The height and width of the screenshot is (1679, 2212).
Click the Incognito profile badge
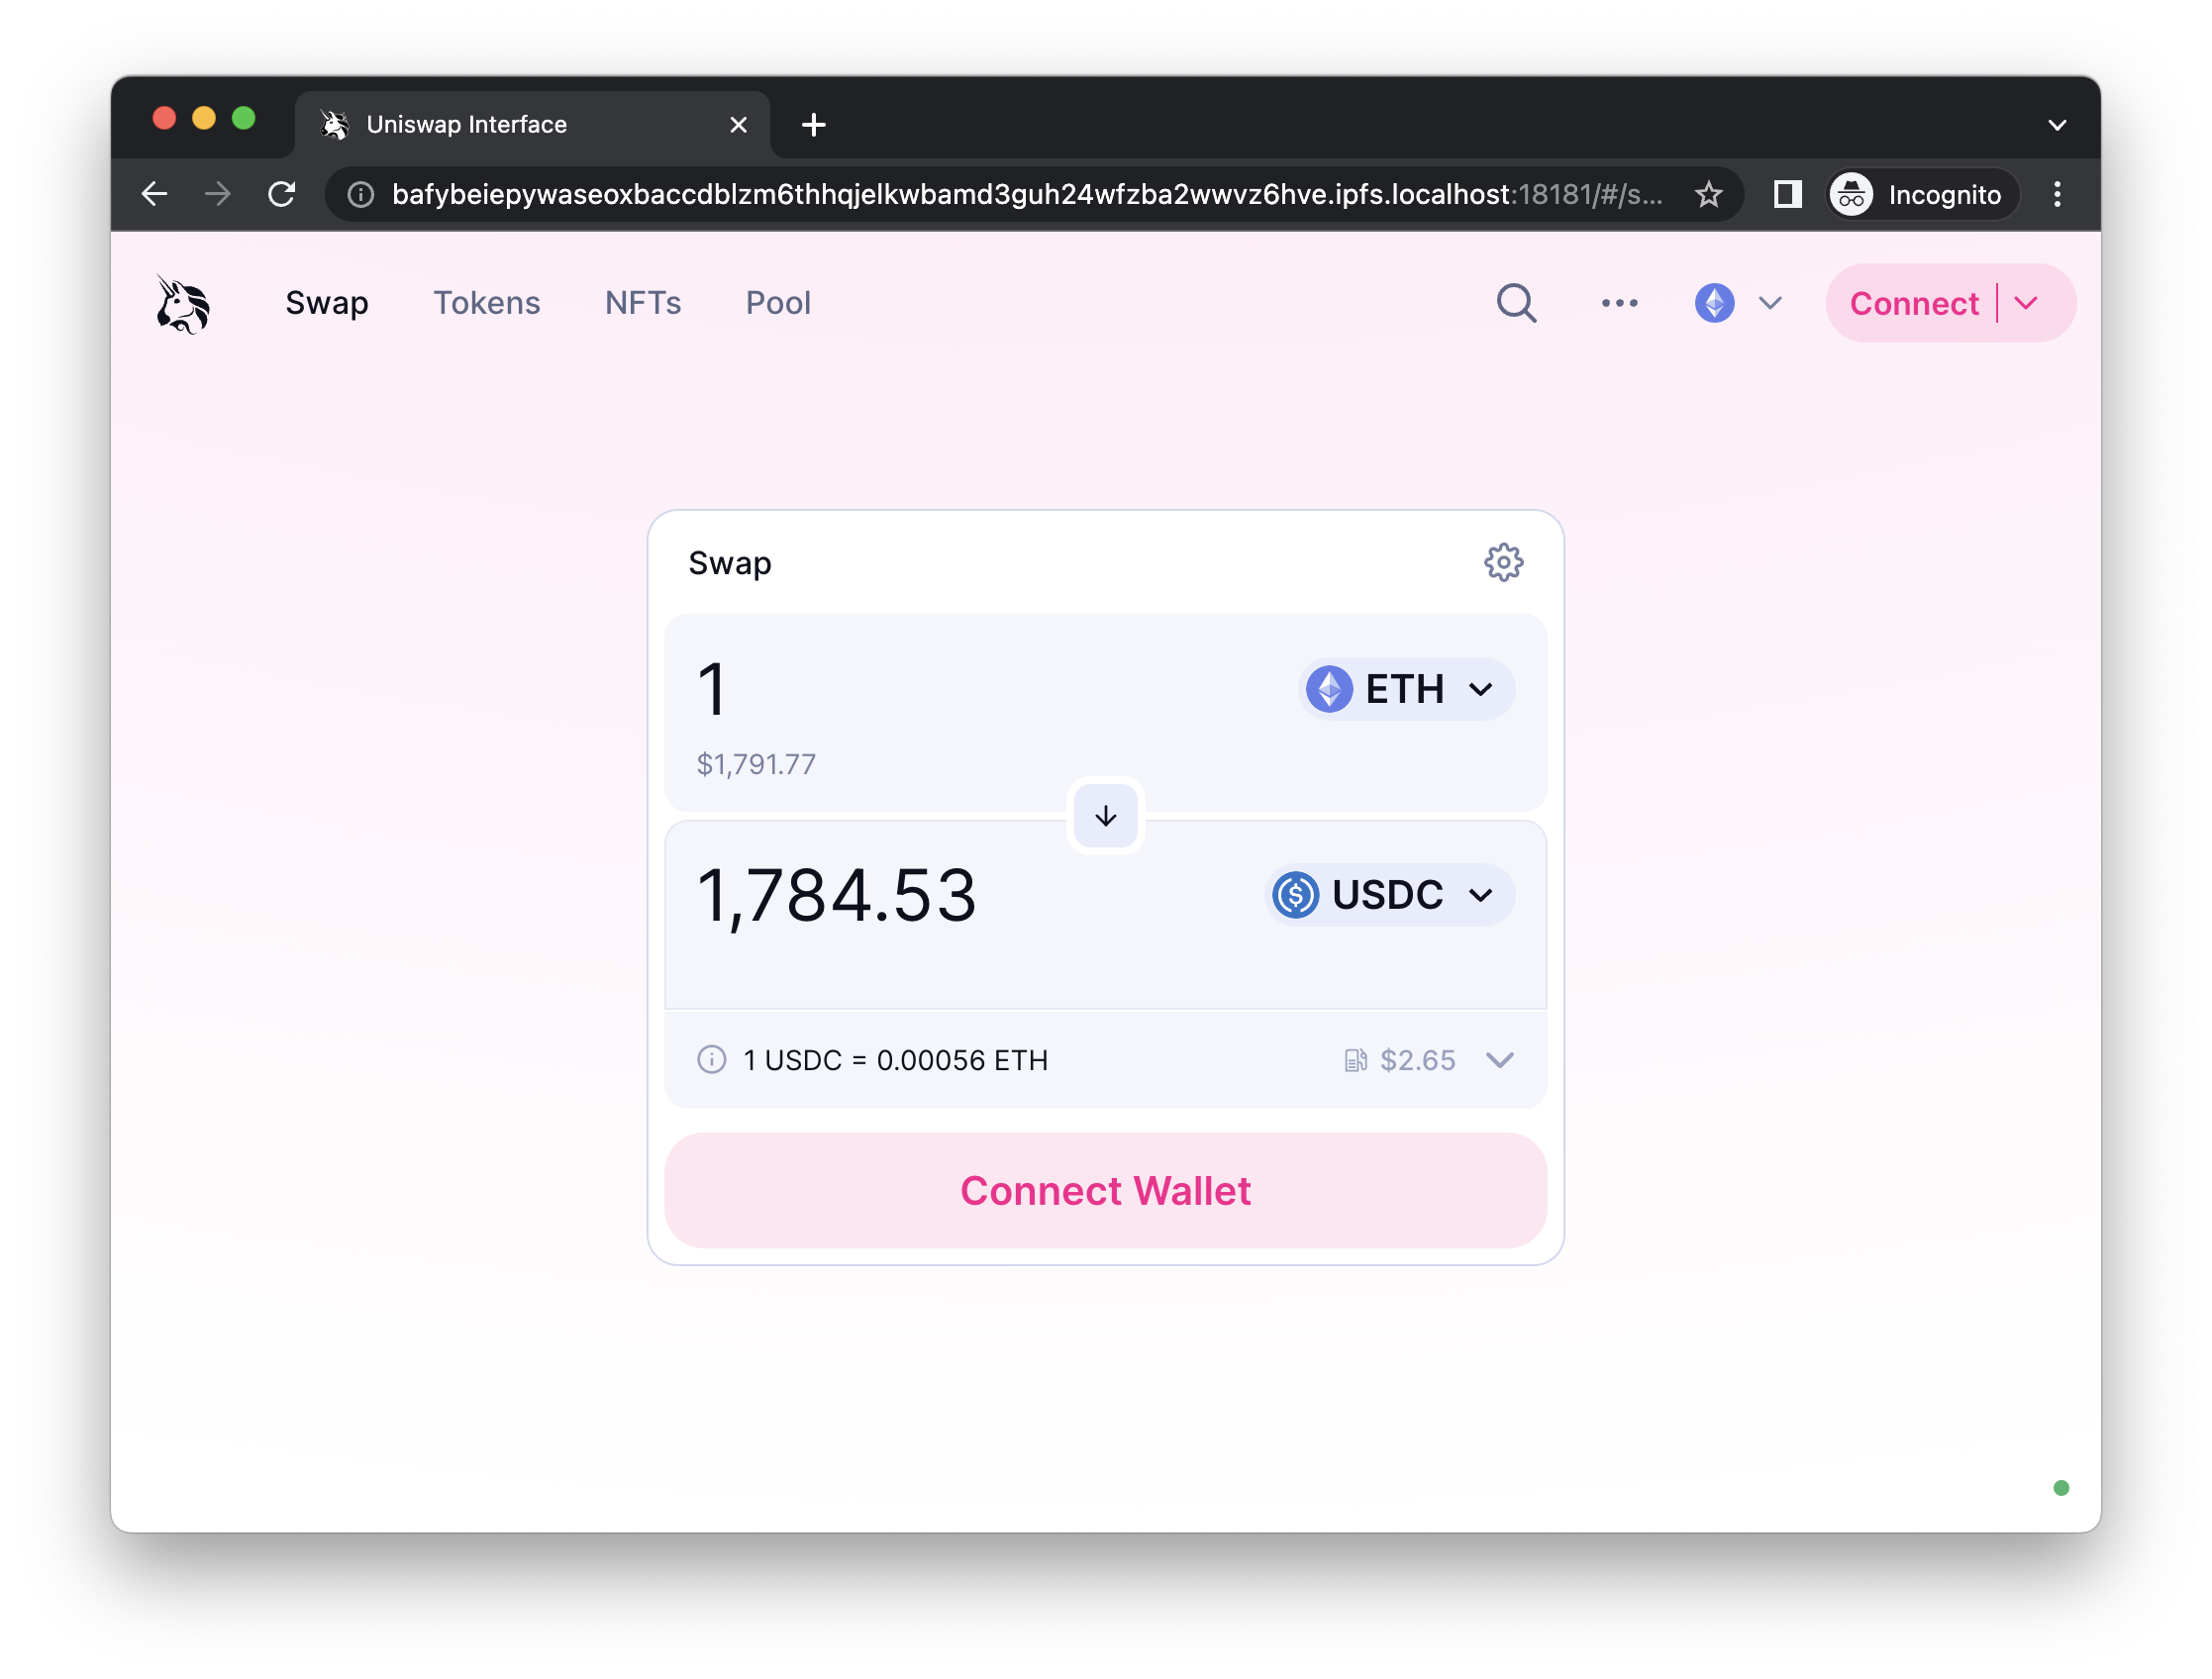coord(1921,194)
